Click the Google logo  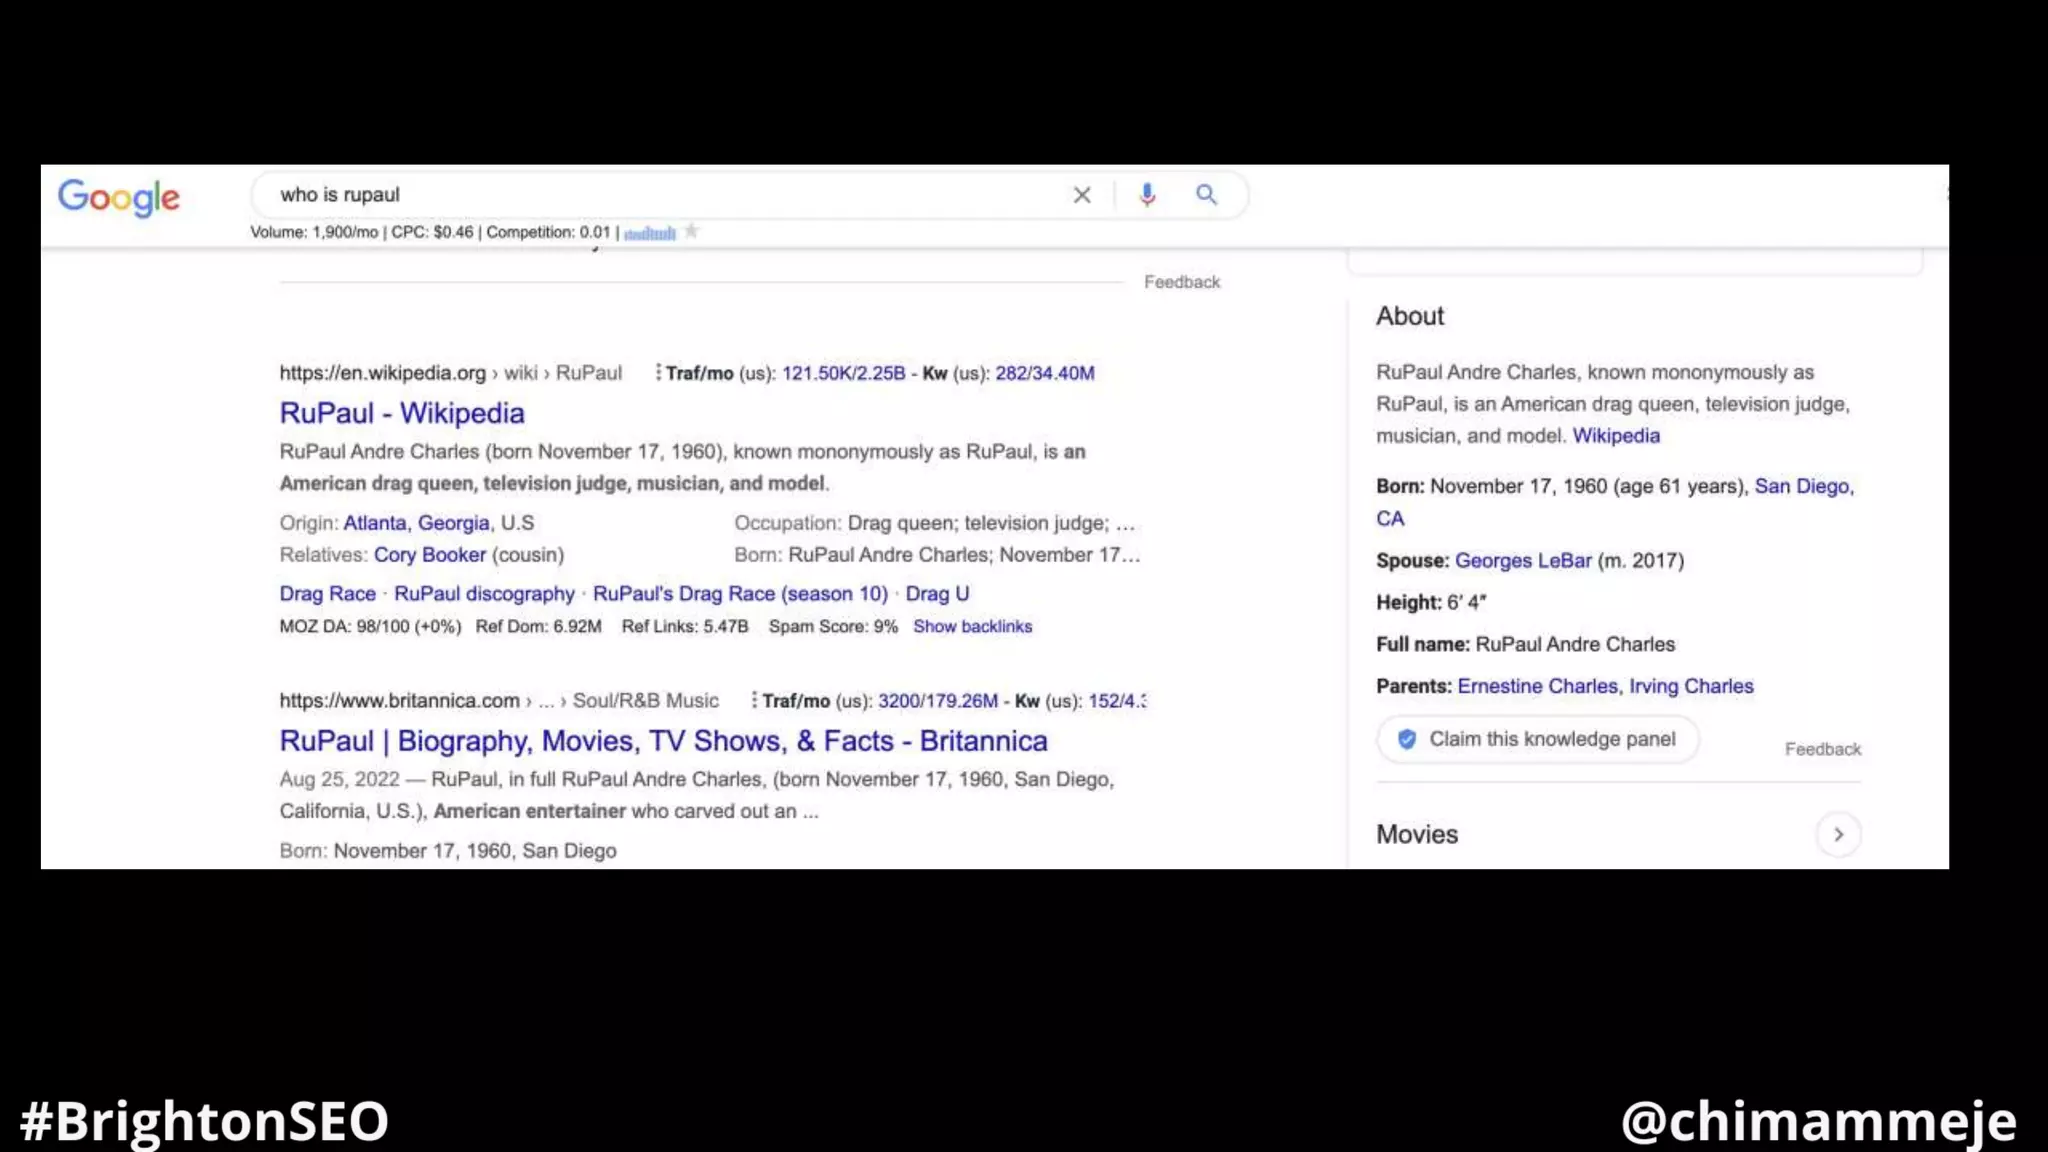(119, 197)
